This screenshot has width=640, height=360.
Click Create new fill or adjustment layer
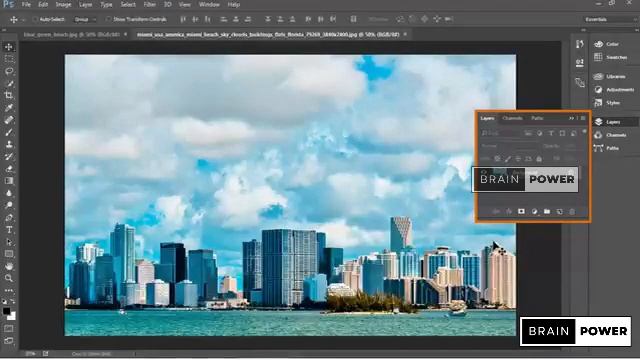click(534, 211)
